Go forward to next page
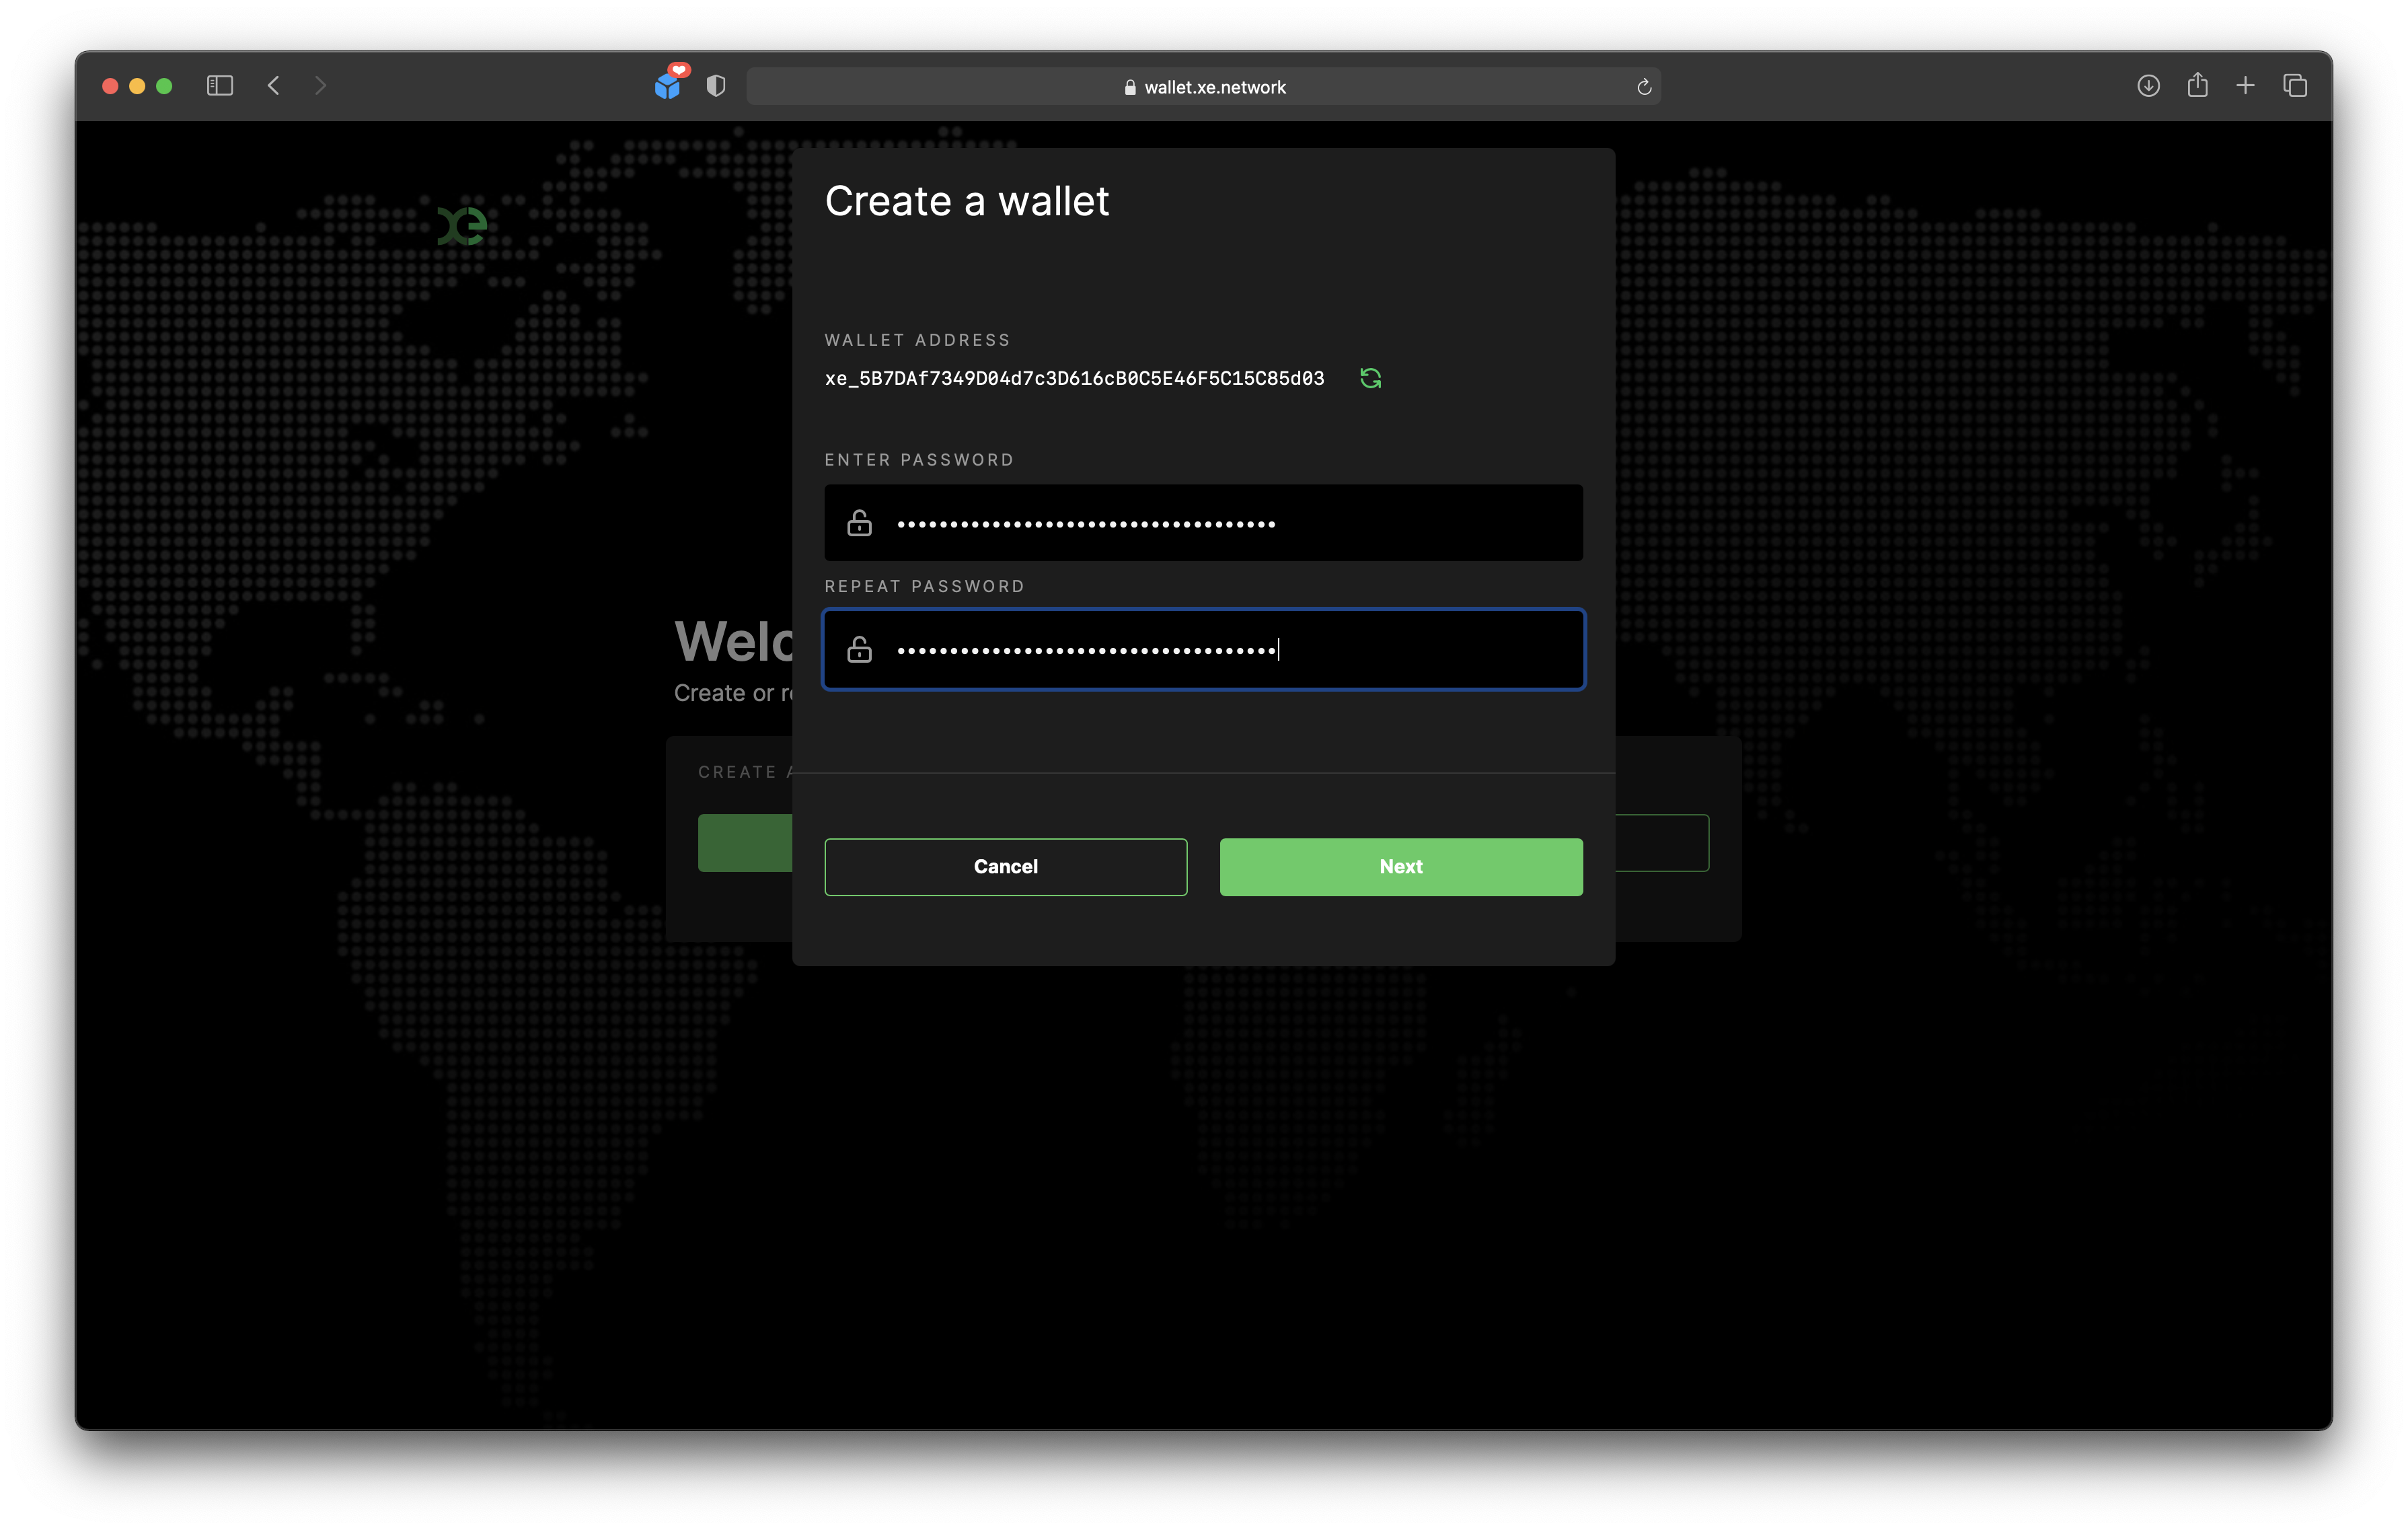 320,86
